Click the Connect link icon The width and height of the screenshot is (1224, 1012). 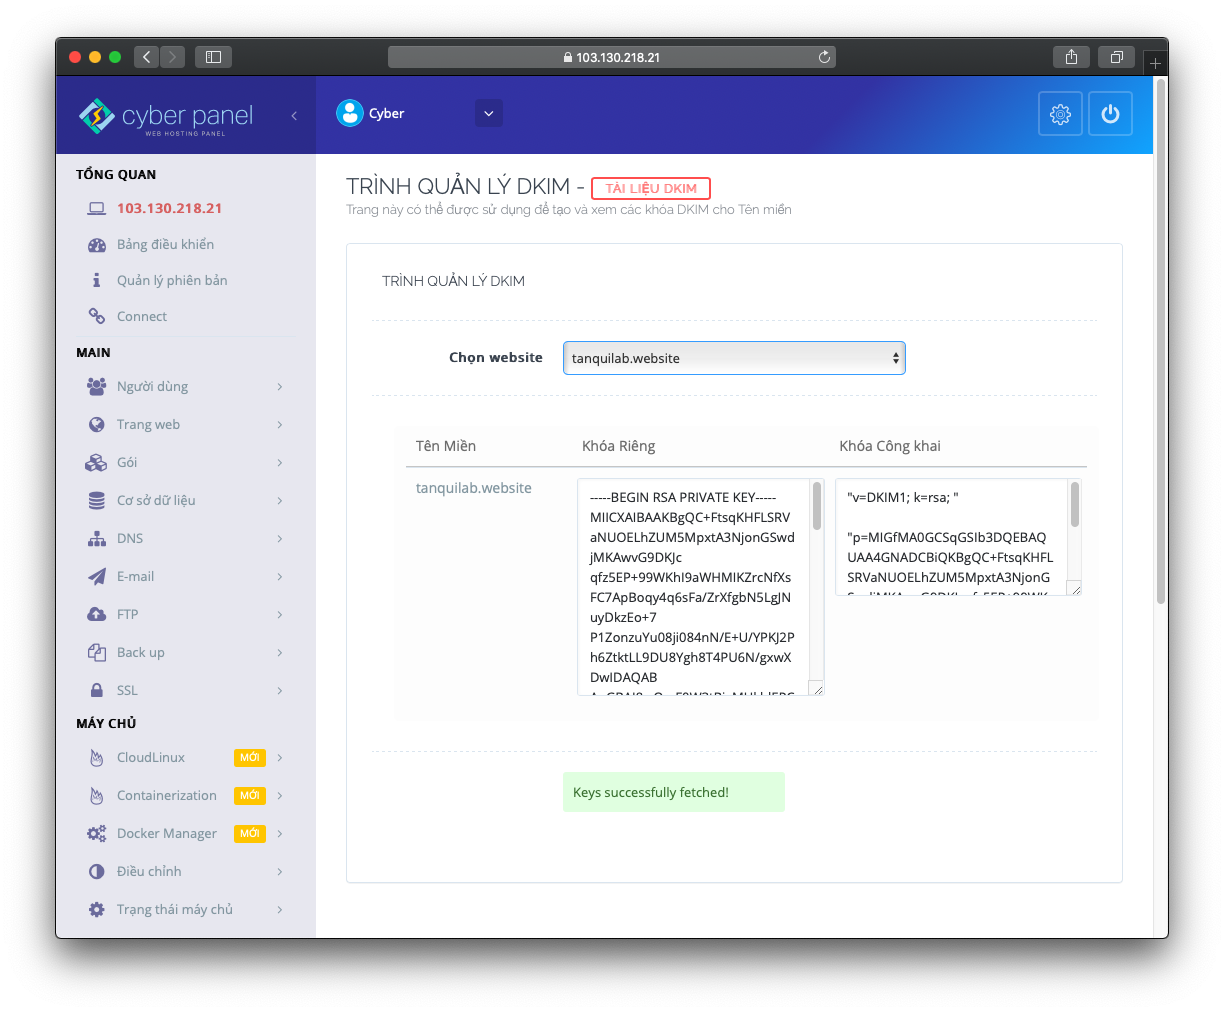[97, 316]
